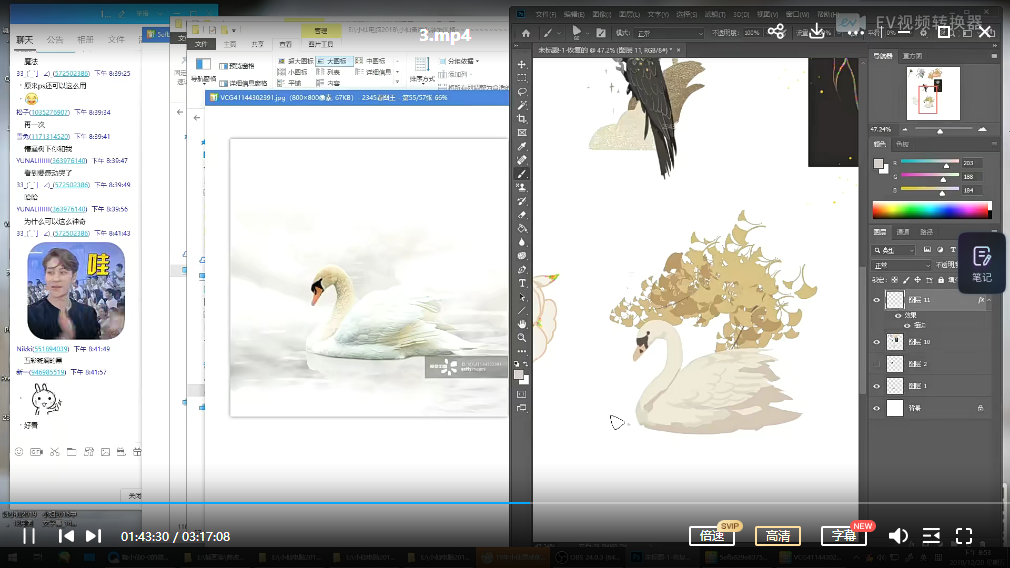Select the Brush tool in toolbar
The height and width of the screenshot is (568, 1010).
pos(522,174)
